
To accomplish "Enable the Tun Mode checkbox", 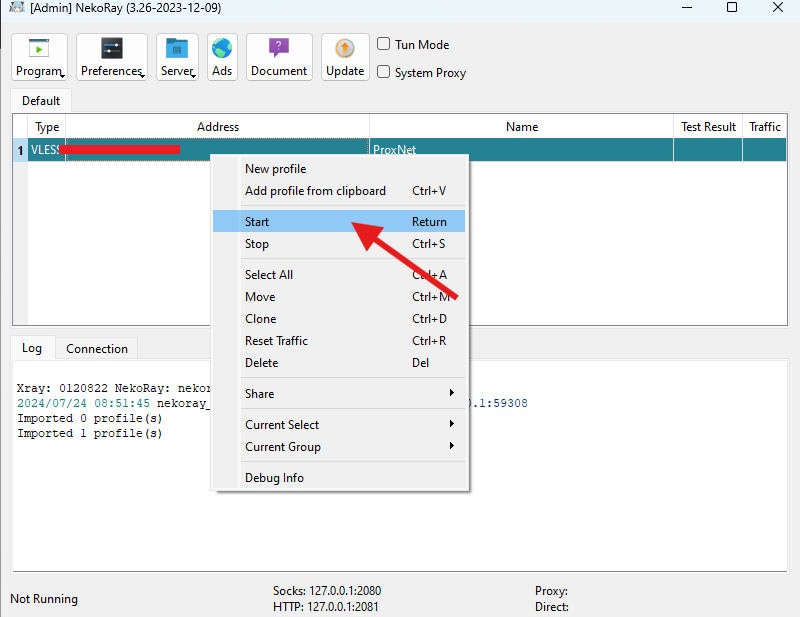I will [384, 44].
